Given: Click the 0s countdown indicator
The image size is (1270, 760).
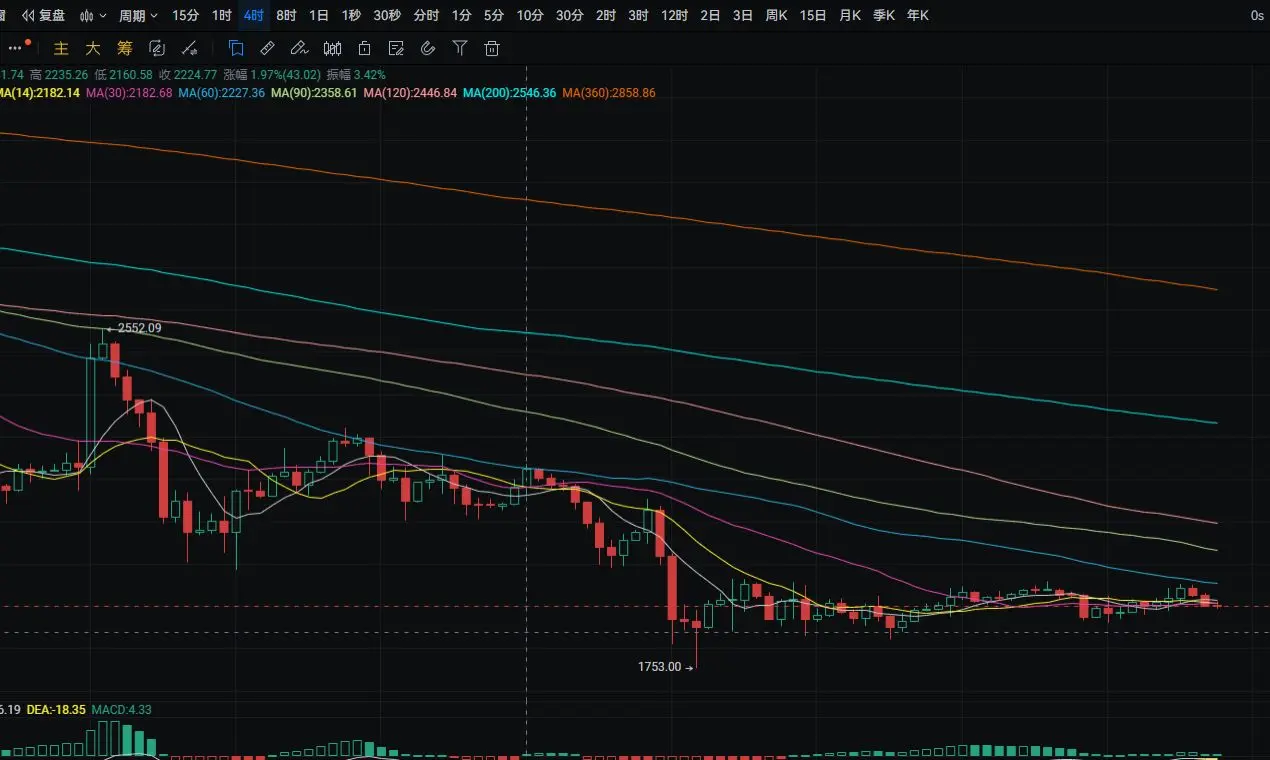Looking at the screenshot, I should tap(1257, 16).
